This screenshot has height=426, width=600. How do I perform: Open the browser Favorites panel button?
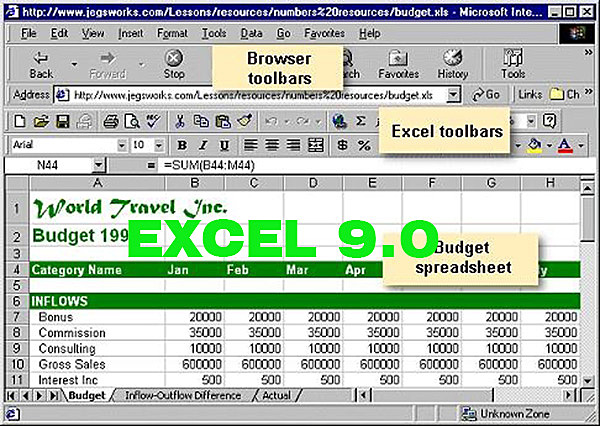click(398, 64)
